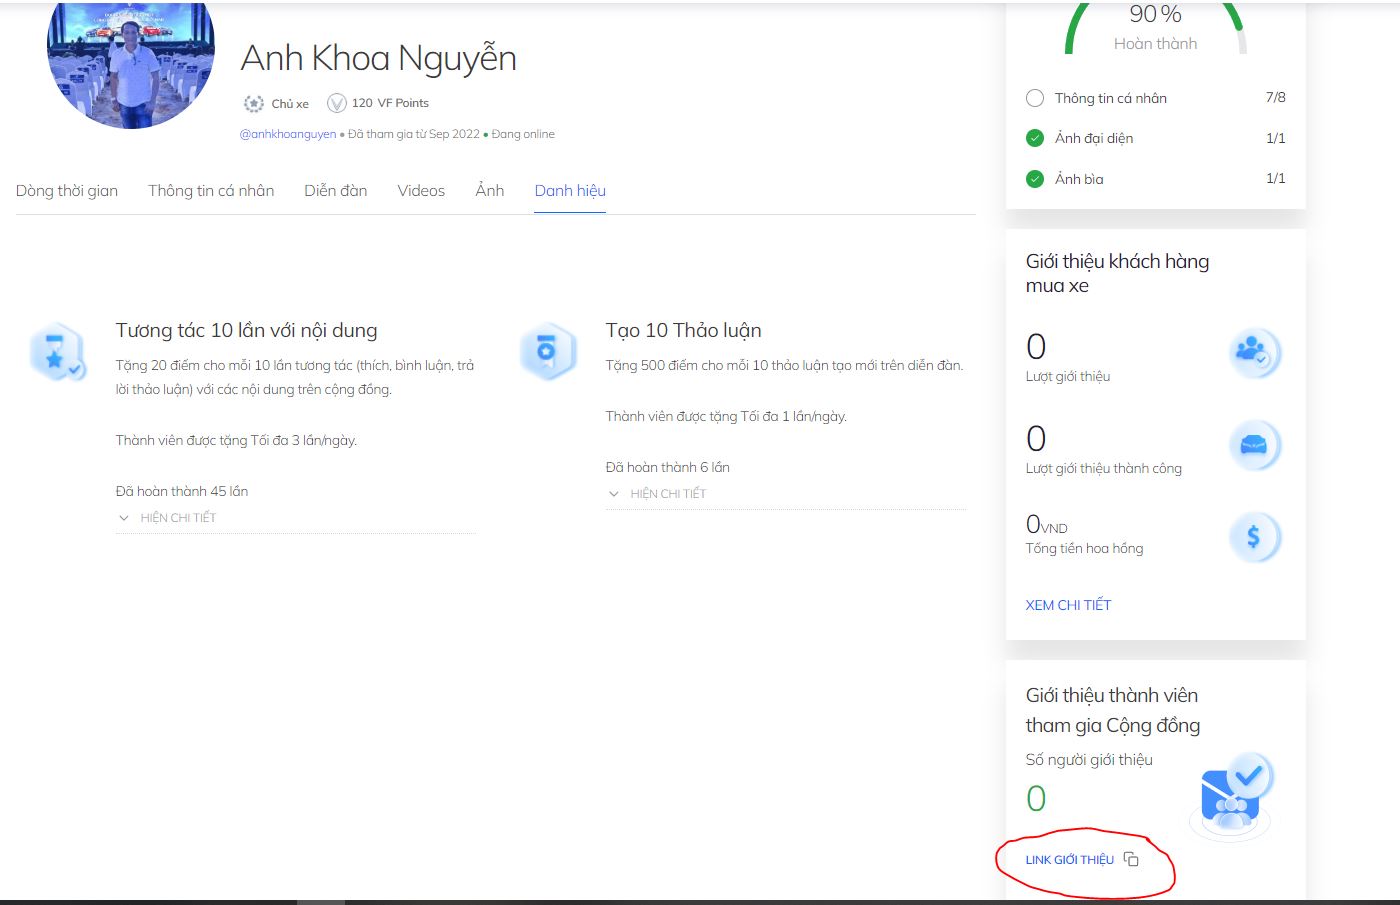Click the dollar commission icon
Image resolution: width=1400 pixels, height=905 pixels.
(x=1254, y=537)
